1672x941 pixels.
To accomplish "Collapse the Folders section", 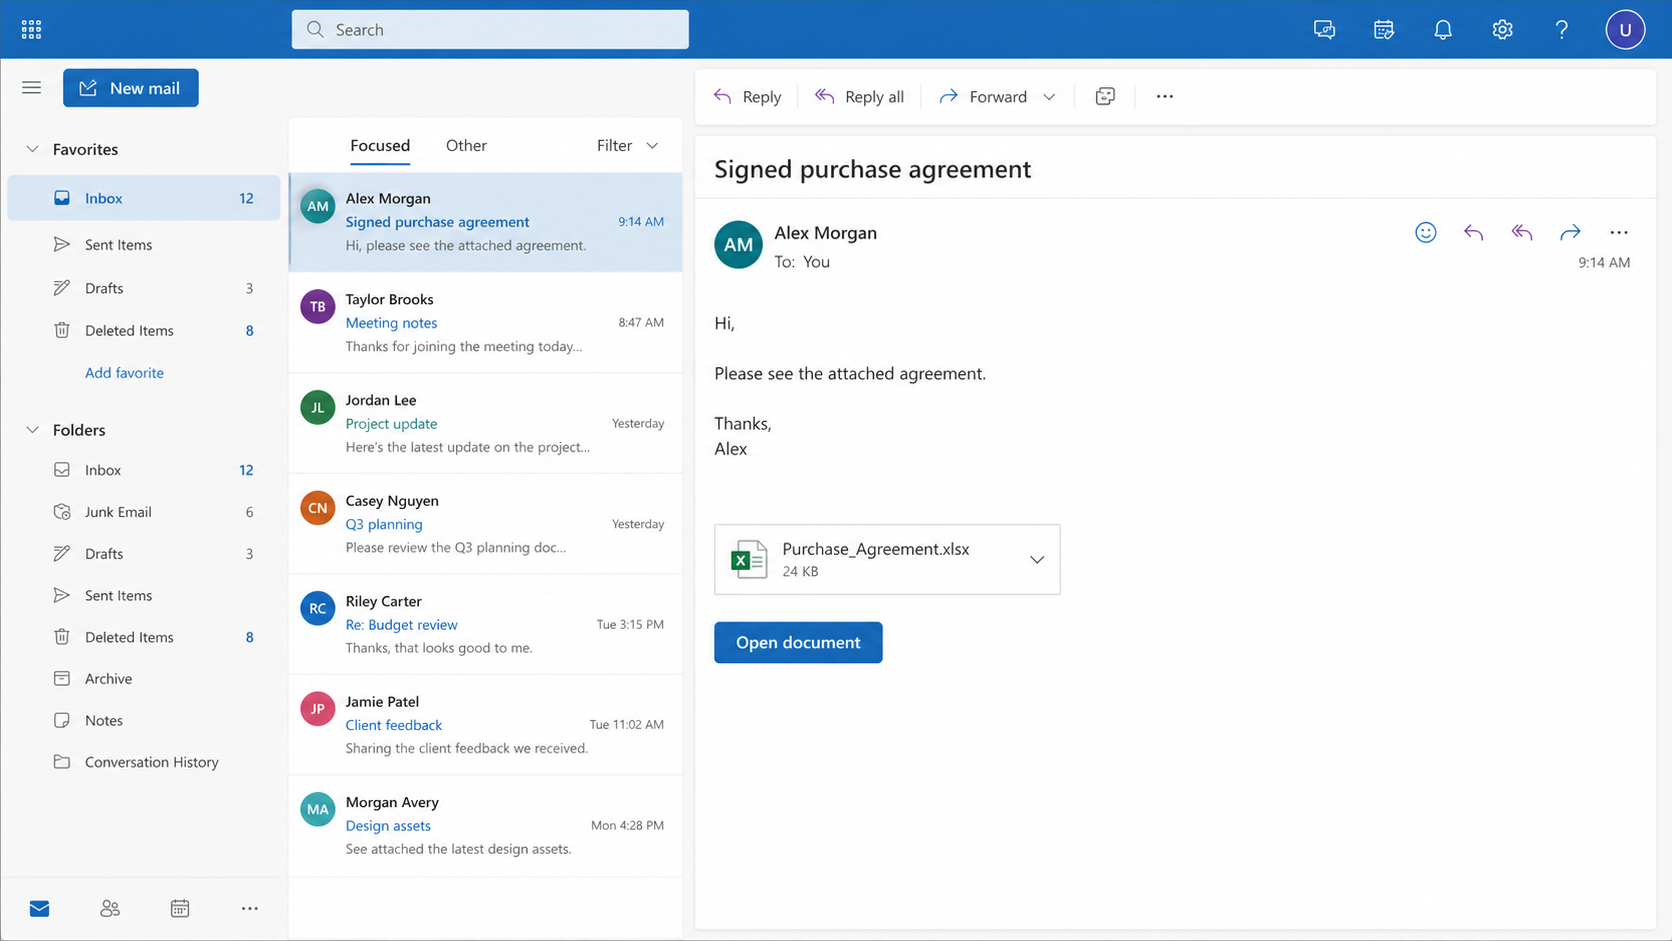I will tap(32, 430).
